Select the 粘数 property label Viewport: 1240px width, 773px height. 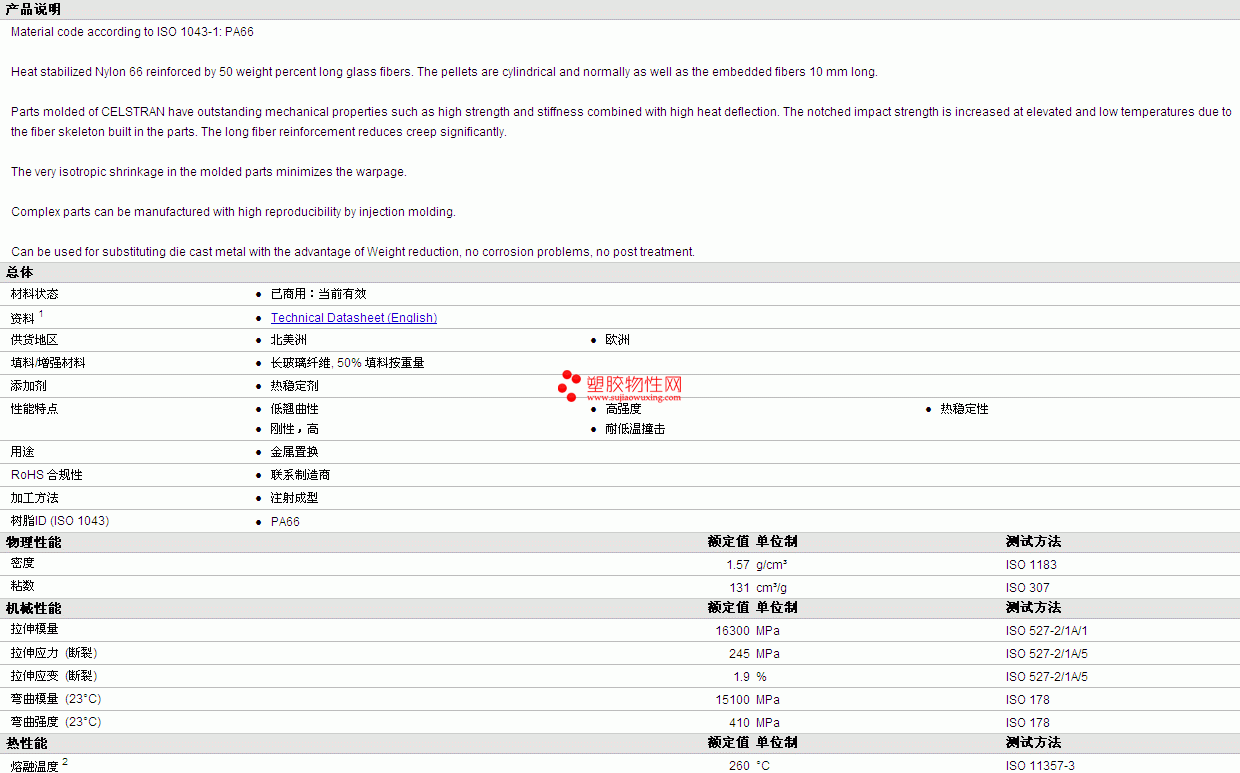[x=23, y=586]
